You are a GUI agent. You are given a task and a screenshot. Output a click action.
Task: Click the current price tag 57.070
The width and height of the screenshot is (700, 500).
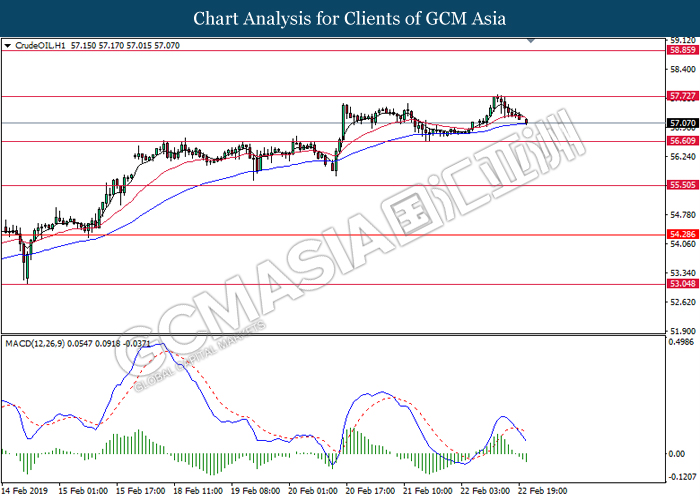(682, 123)
